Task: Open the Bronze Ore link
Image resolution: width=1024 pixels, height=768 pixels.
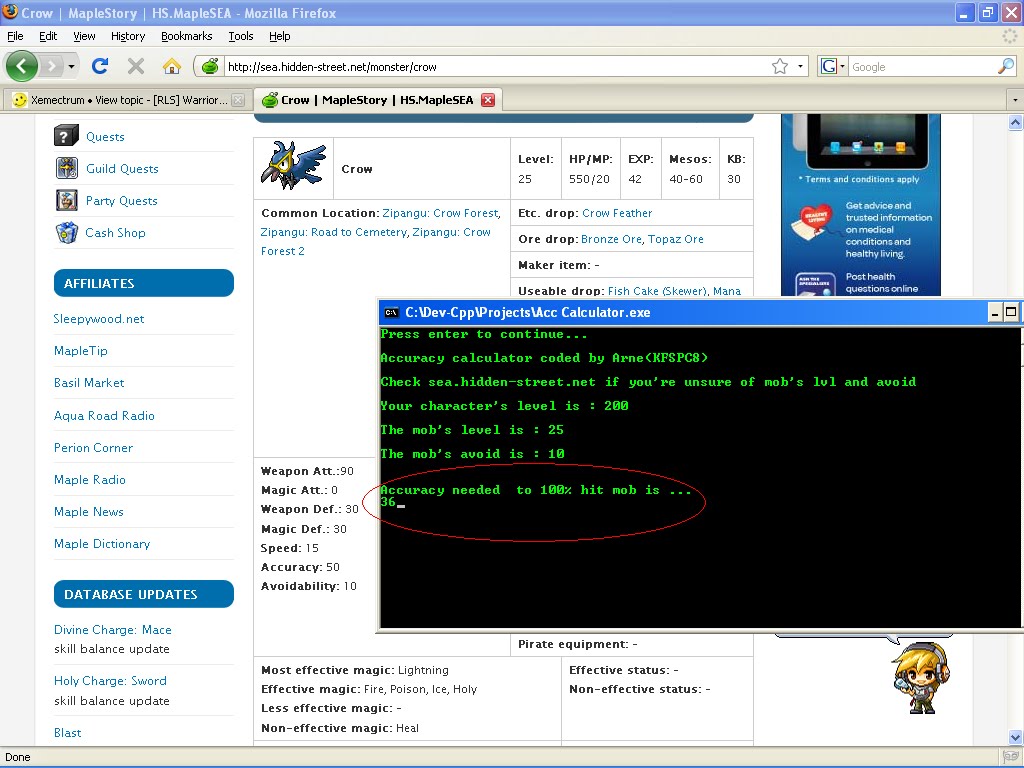Action: [x=611, y=239]
